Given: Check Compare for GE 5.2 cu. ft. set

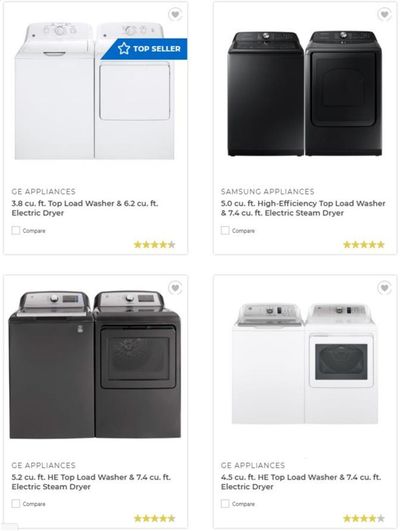Looking at the screenshot, I should pyautogui.click(x=16, y=504).
